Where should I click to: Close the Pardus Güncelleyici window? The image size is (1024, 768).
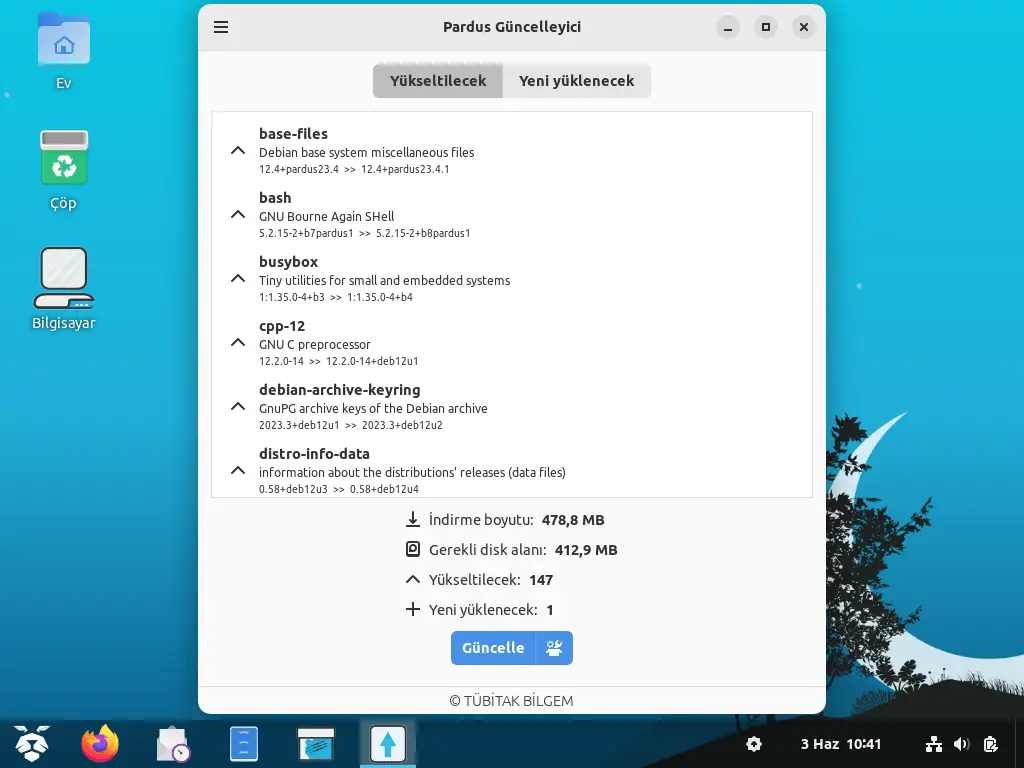click(x=803, y=27)
